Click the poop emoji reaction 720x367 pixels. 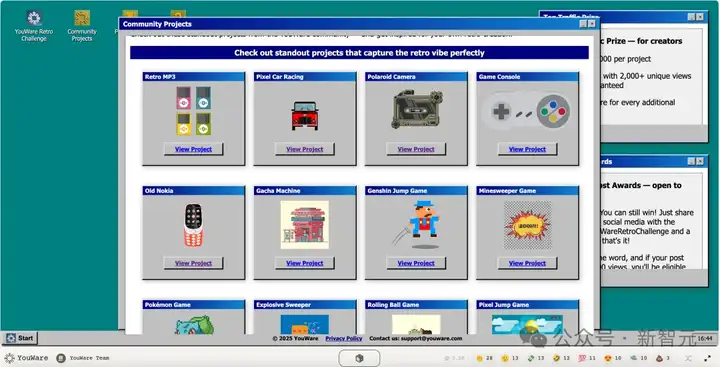coord(659,358)
